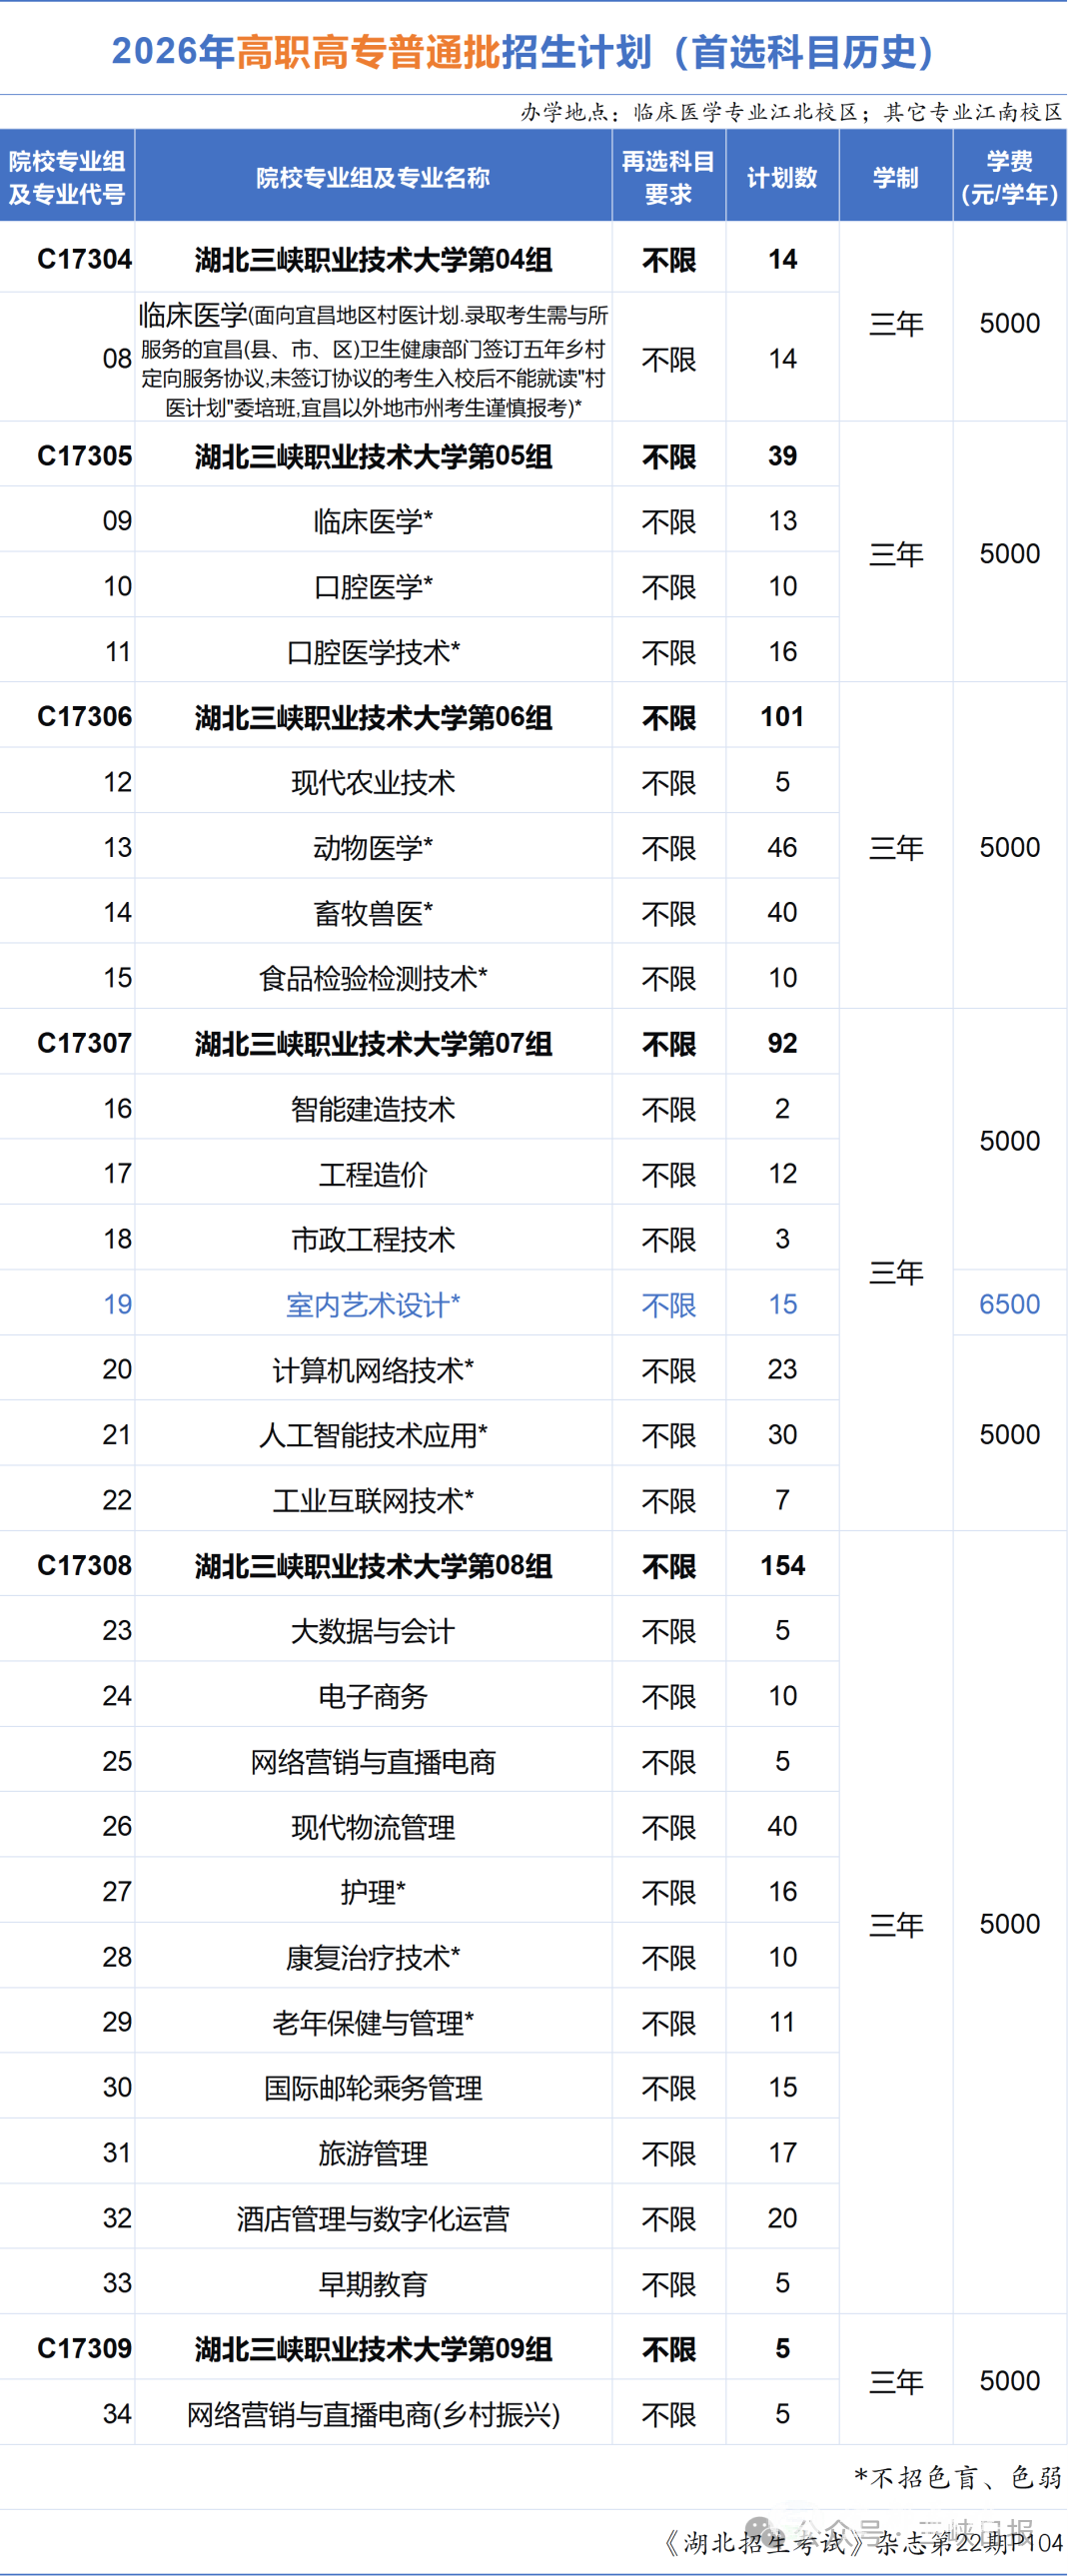Click the 院校专业组及专业代号 column header
Viewport: 1068px width, 2576px height.
pyautogui.click(x=67, y=177)
